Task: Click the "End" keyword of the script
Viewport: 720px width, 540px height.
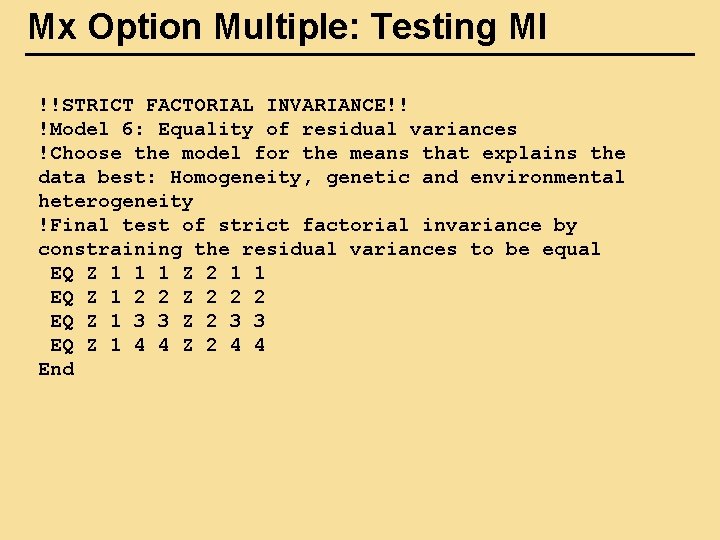Action: tap(56, 369)
